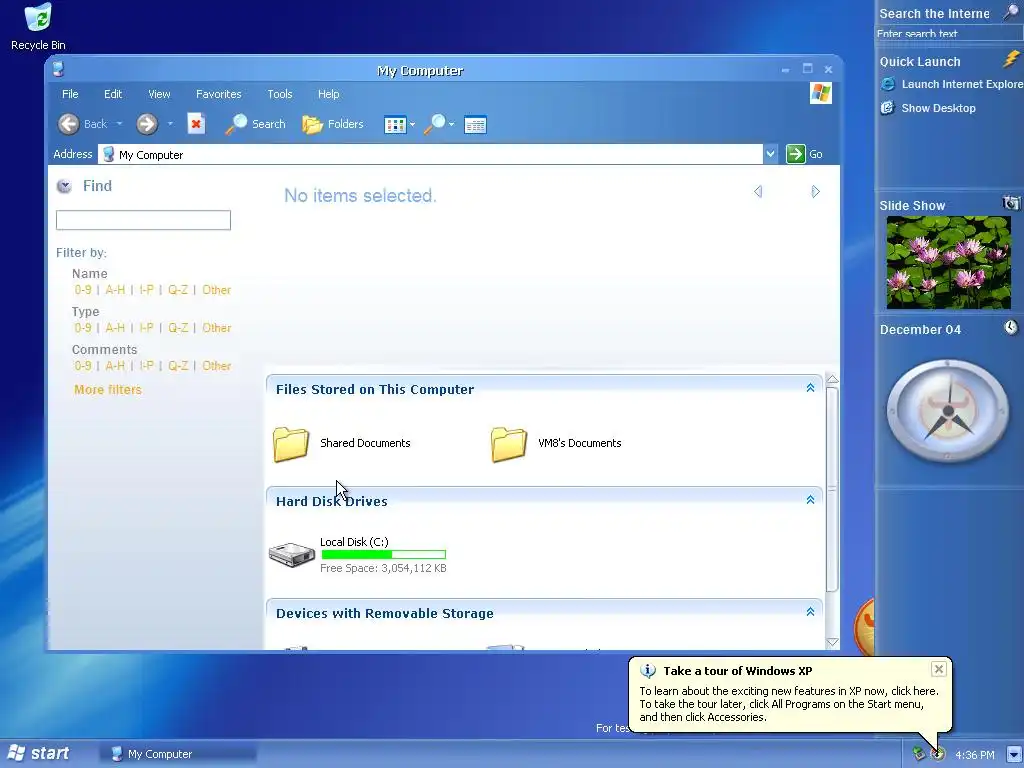Image resolution: width=1024 pixels, height=768 pixels.
Task: Click the My Computer address field
Action: 430,155
